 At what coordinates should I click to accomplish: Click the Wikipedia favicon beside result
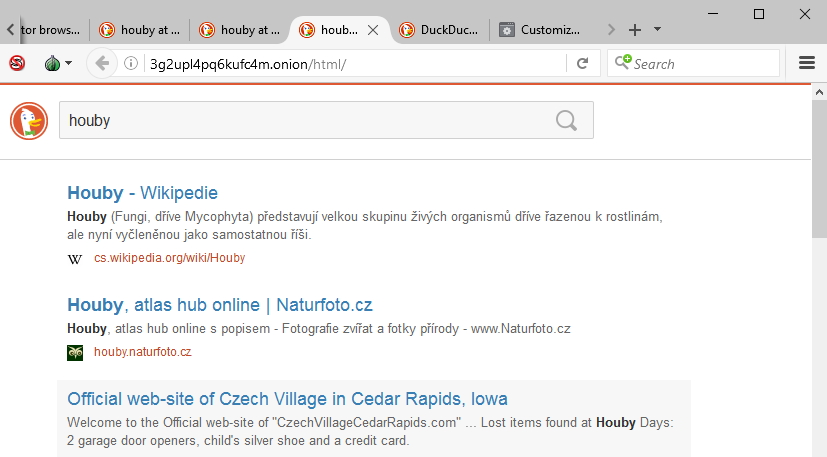tap(75, 259)
